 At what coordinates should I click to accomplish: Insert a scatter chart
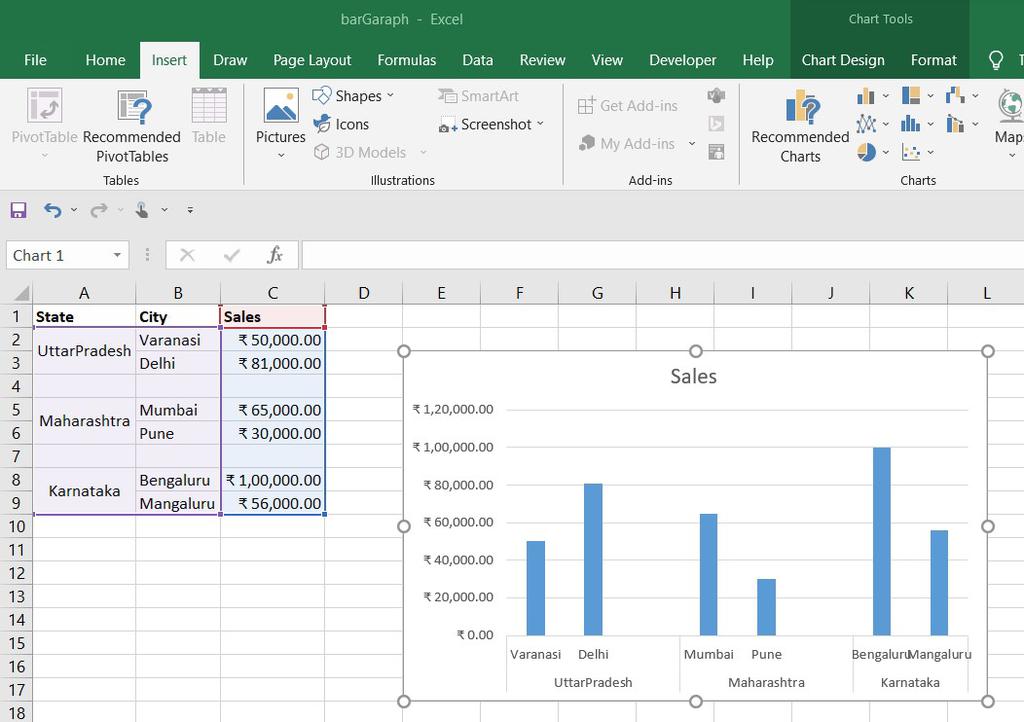[910, 151]
